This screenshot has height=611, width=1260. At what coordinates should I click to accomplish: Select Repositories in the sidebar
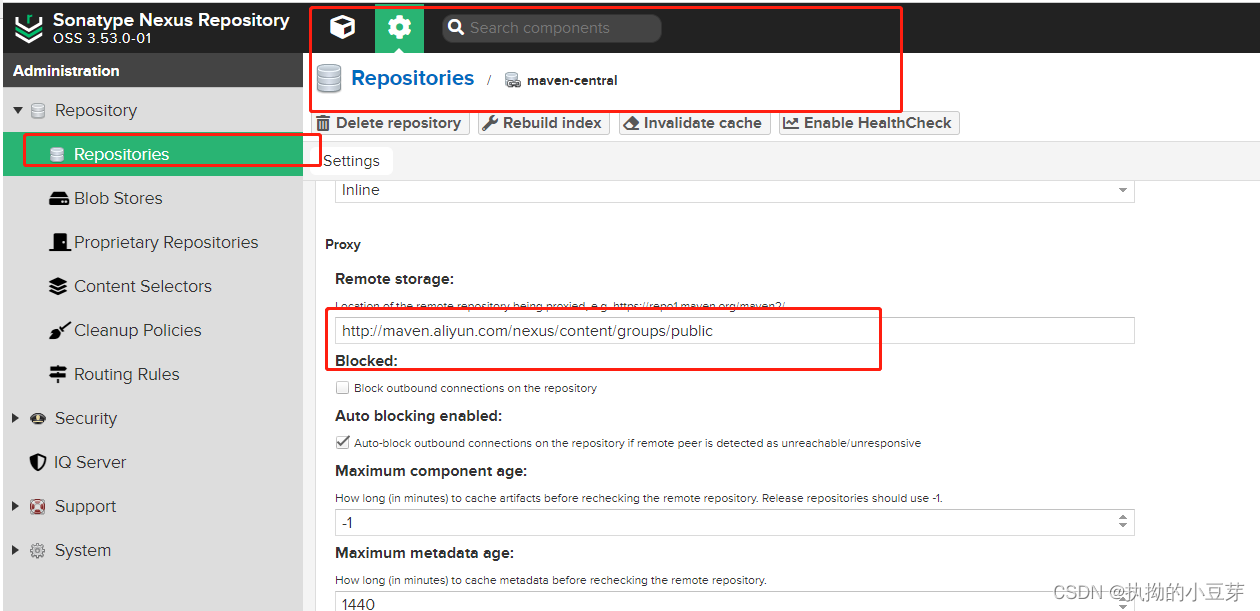point(153,154)
